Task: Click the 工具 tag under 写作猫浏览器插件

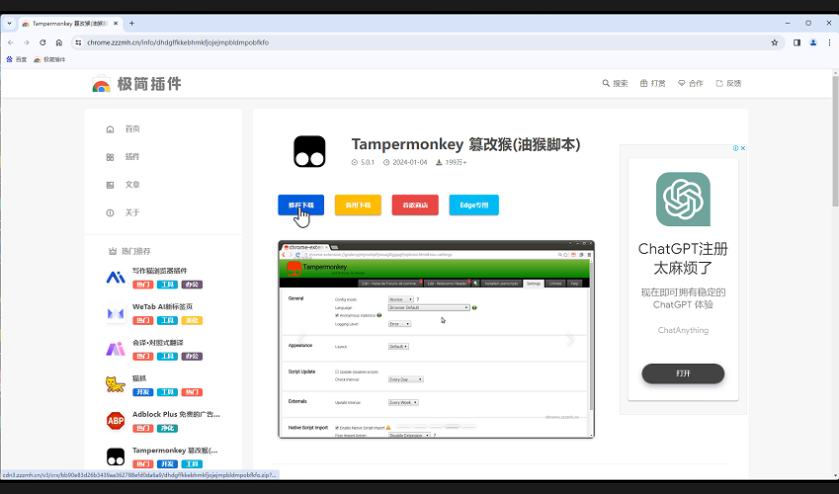Action: tap(167, 285)
